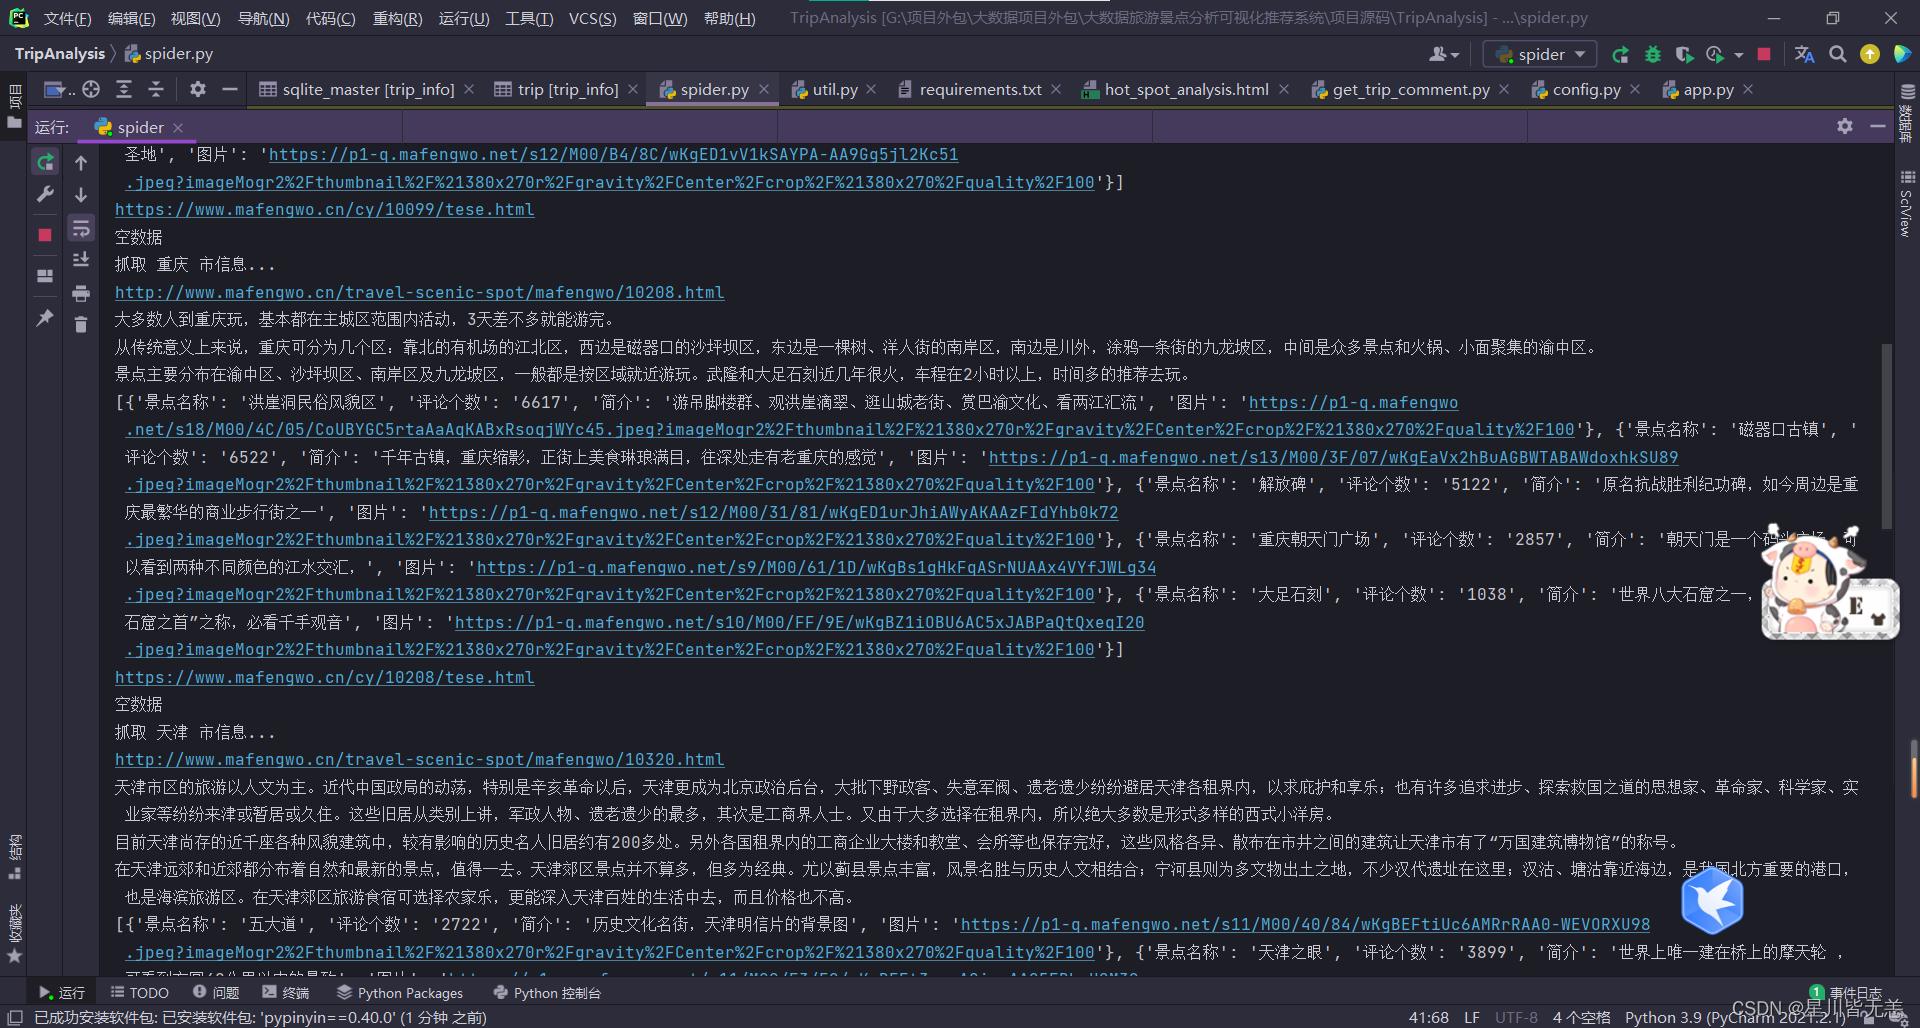Expand the spider run configuration selector
The image size is (1920, 1028).
tap(1539, 54)
